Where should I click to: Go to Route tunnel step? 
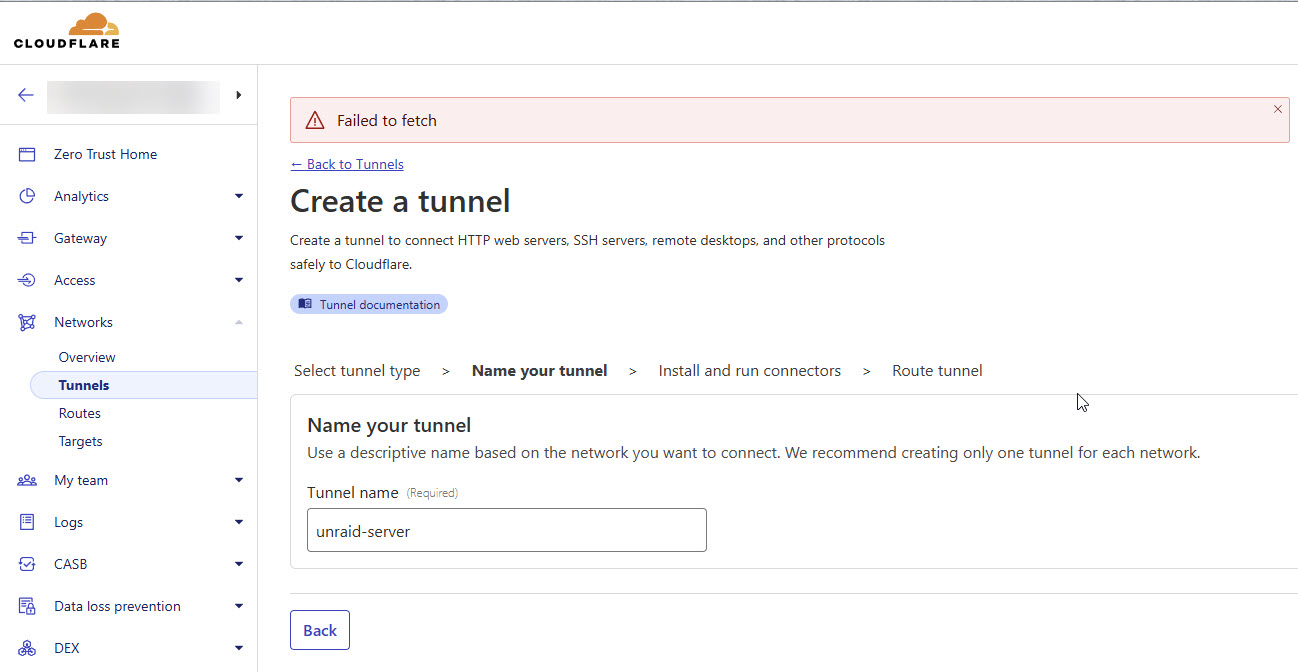coord(937,371)
